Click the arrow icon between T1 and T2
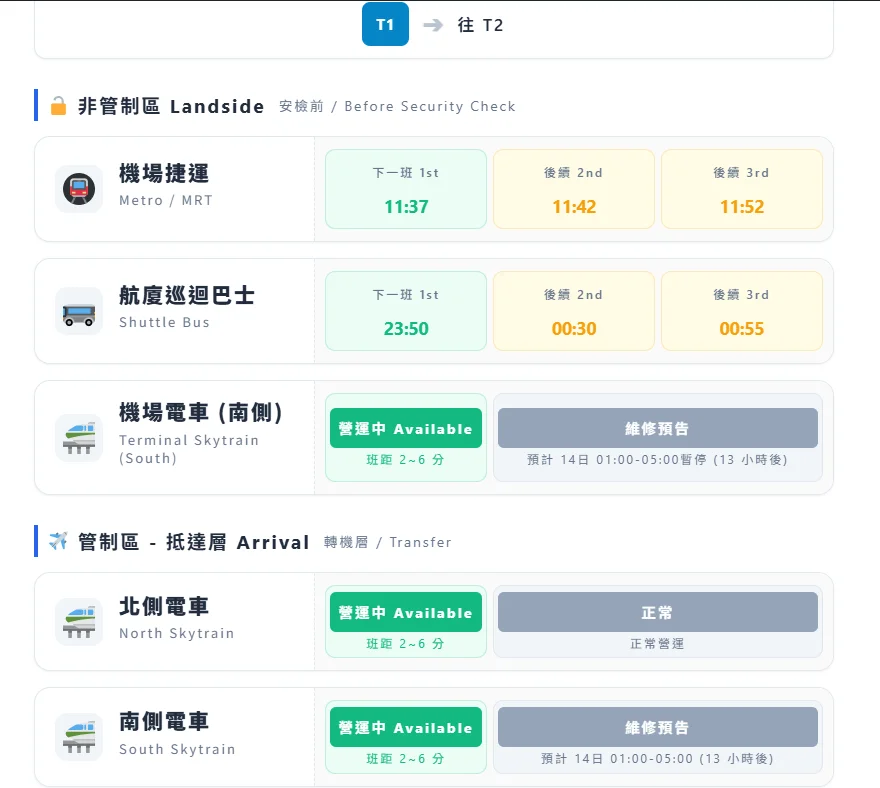The width and height of the screenshot is (880, 788). coord(433,25)
